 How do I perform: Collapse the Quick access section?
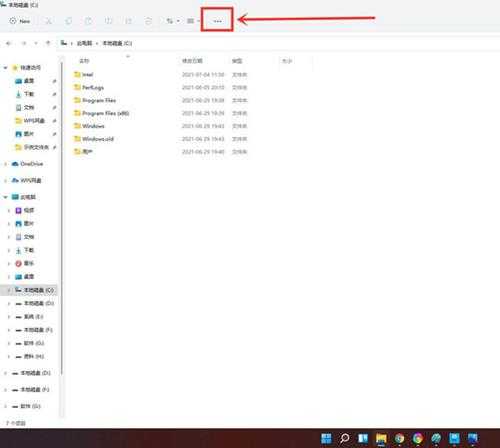(5, 68)
